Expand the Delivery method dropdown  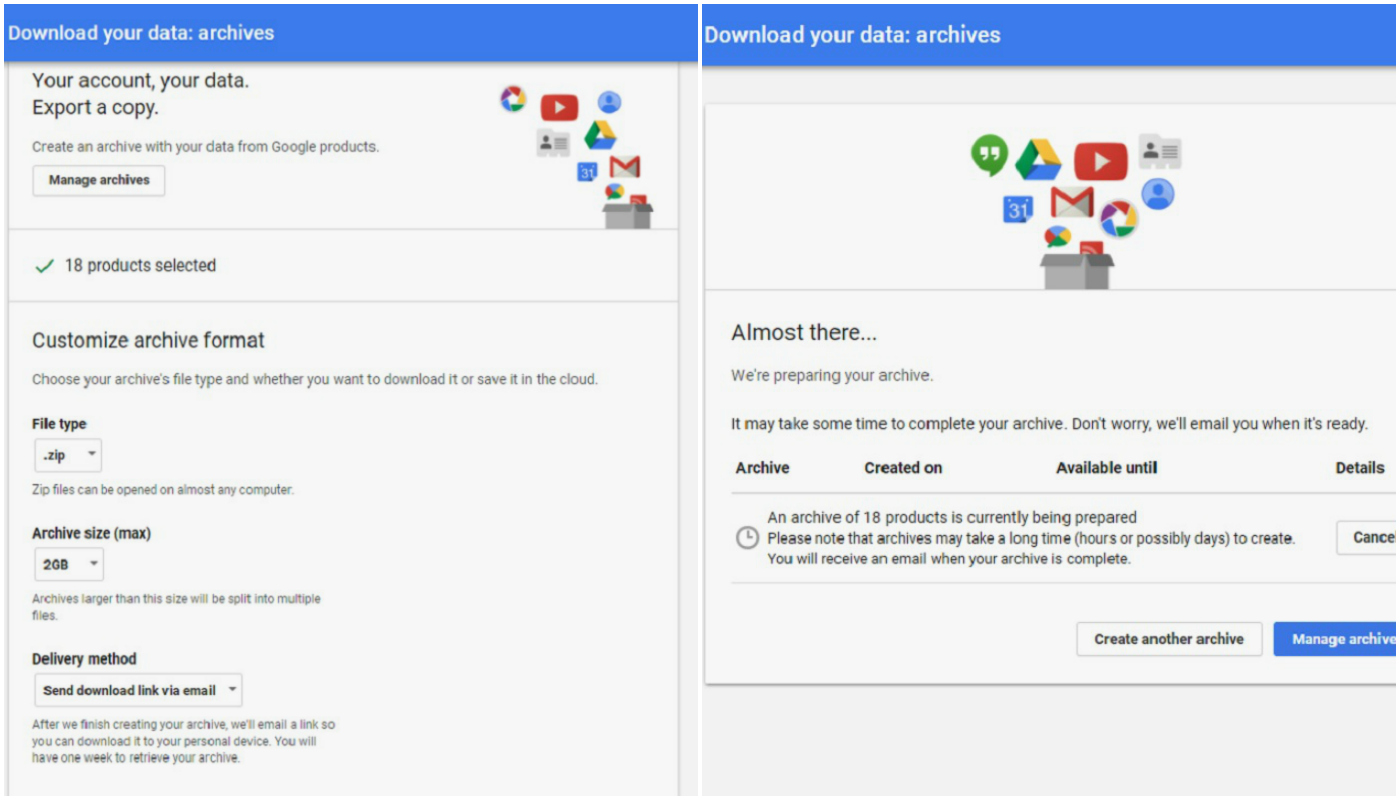click(138, 690)
